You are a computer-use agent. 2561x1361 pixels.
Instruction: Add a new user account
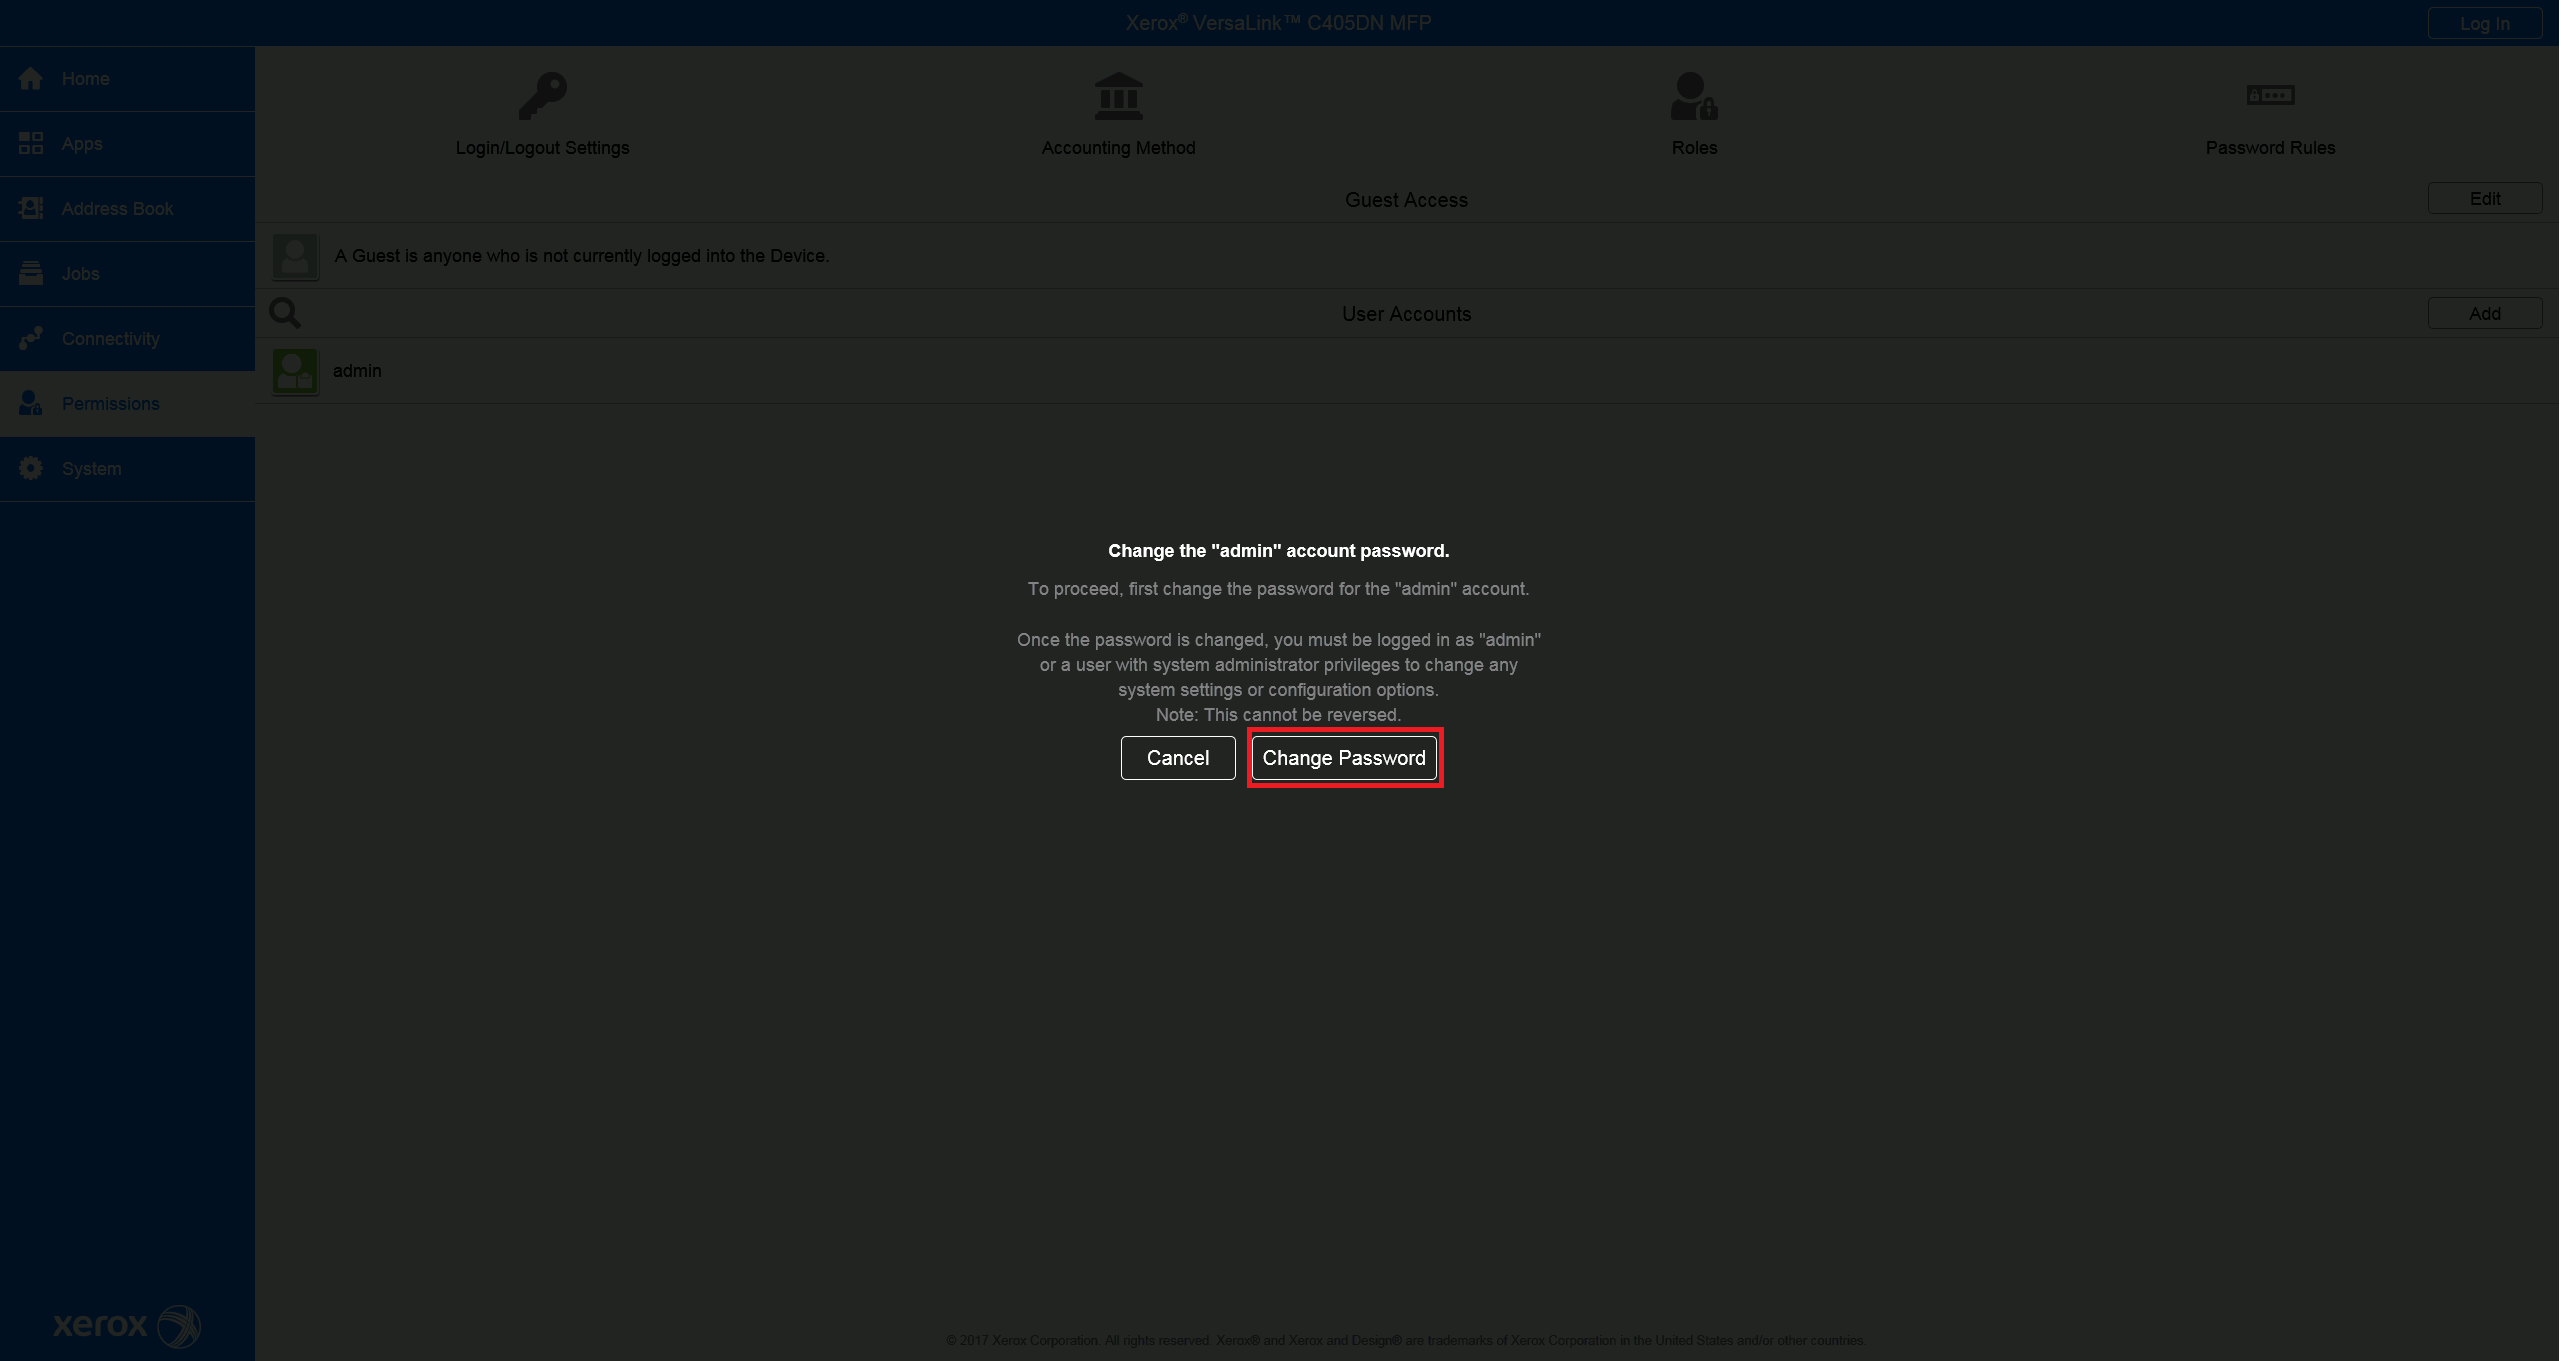point(2484,312)
